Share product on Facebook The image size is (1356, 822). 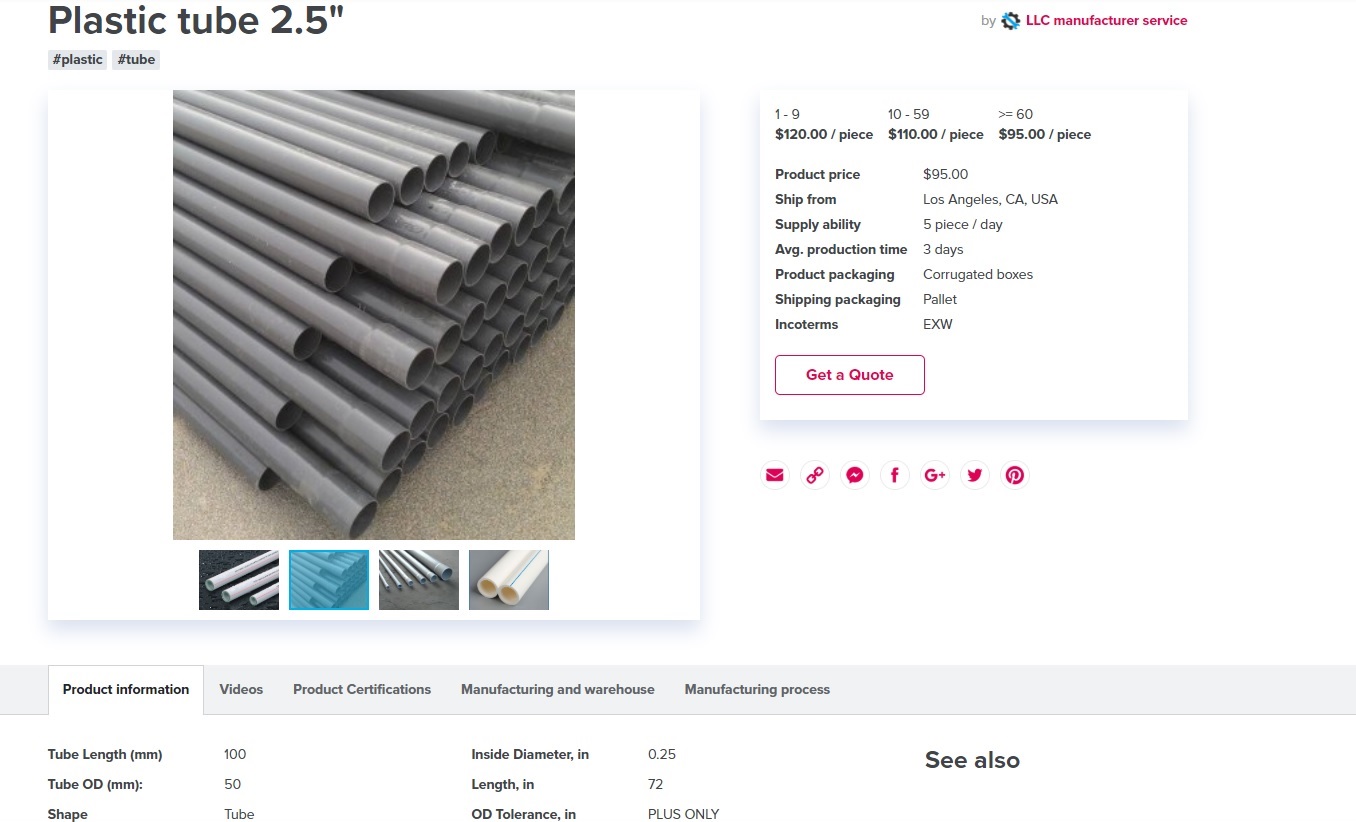895,475
